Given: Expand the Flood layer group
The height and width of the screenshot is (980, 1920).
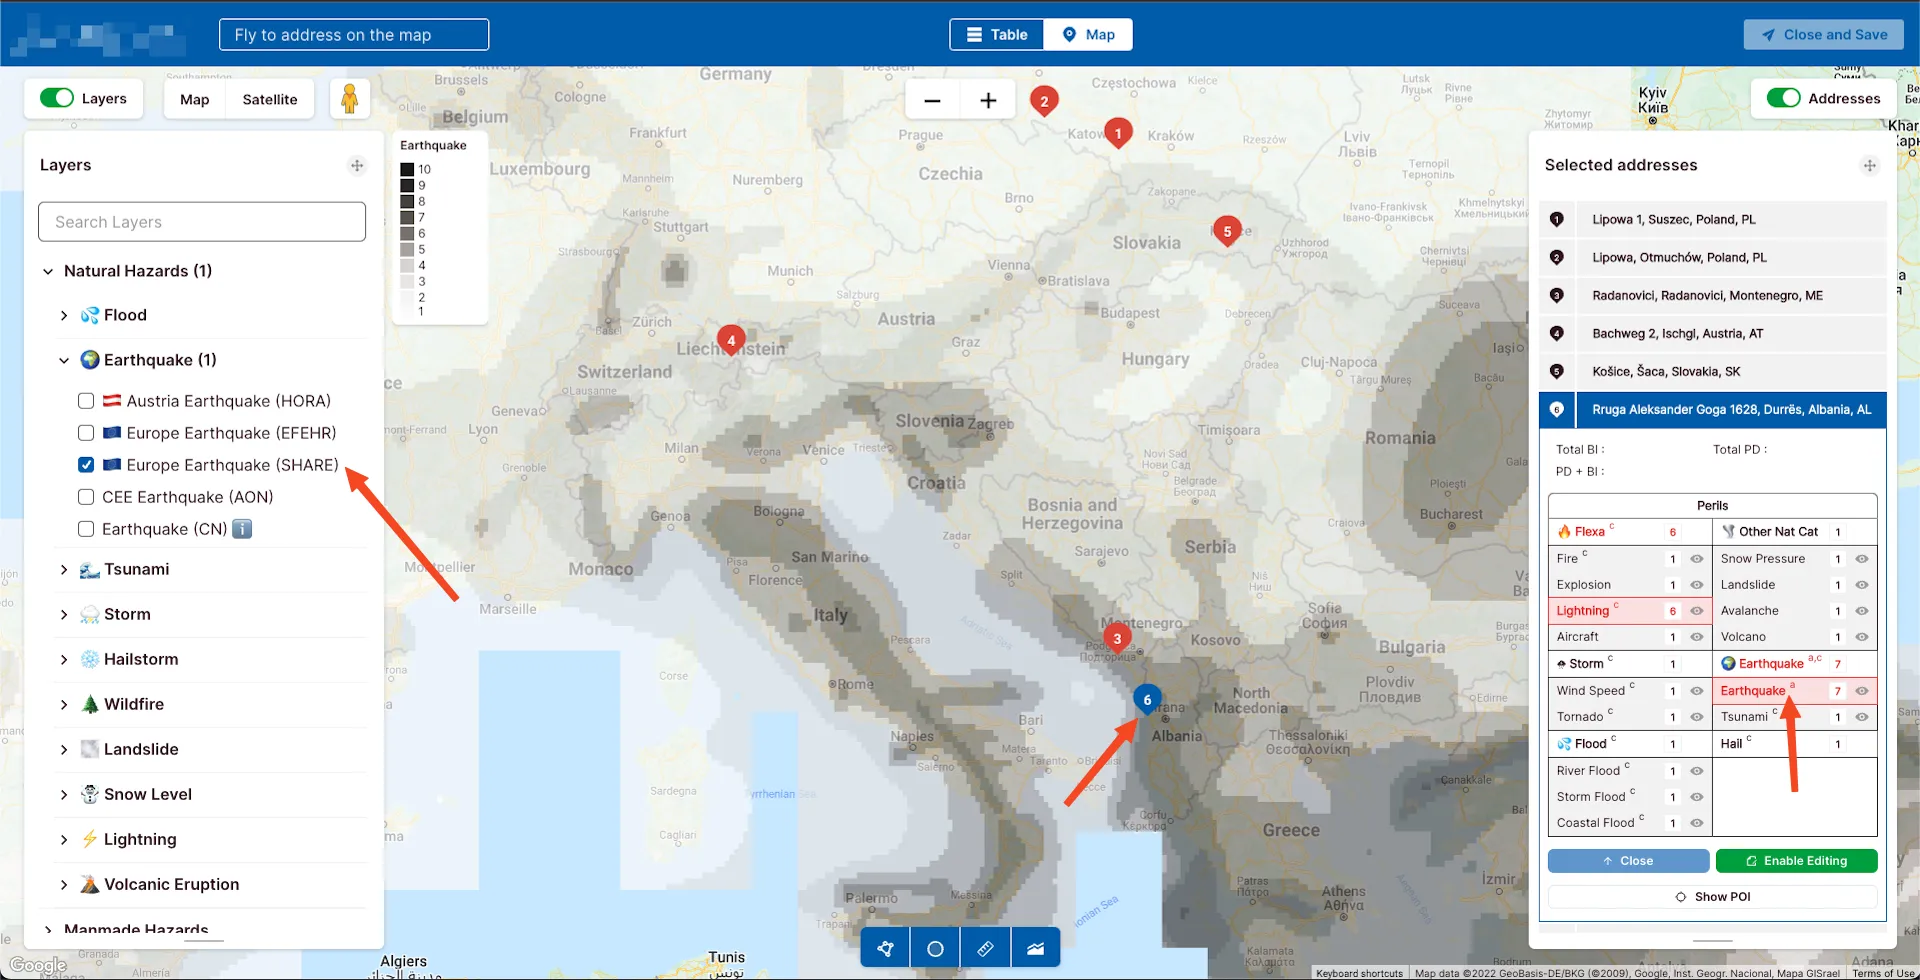Looking at the screenshot, I should [64, 315].
